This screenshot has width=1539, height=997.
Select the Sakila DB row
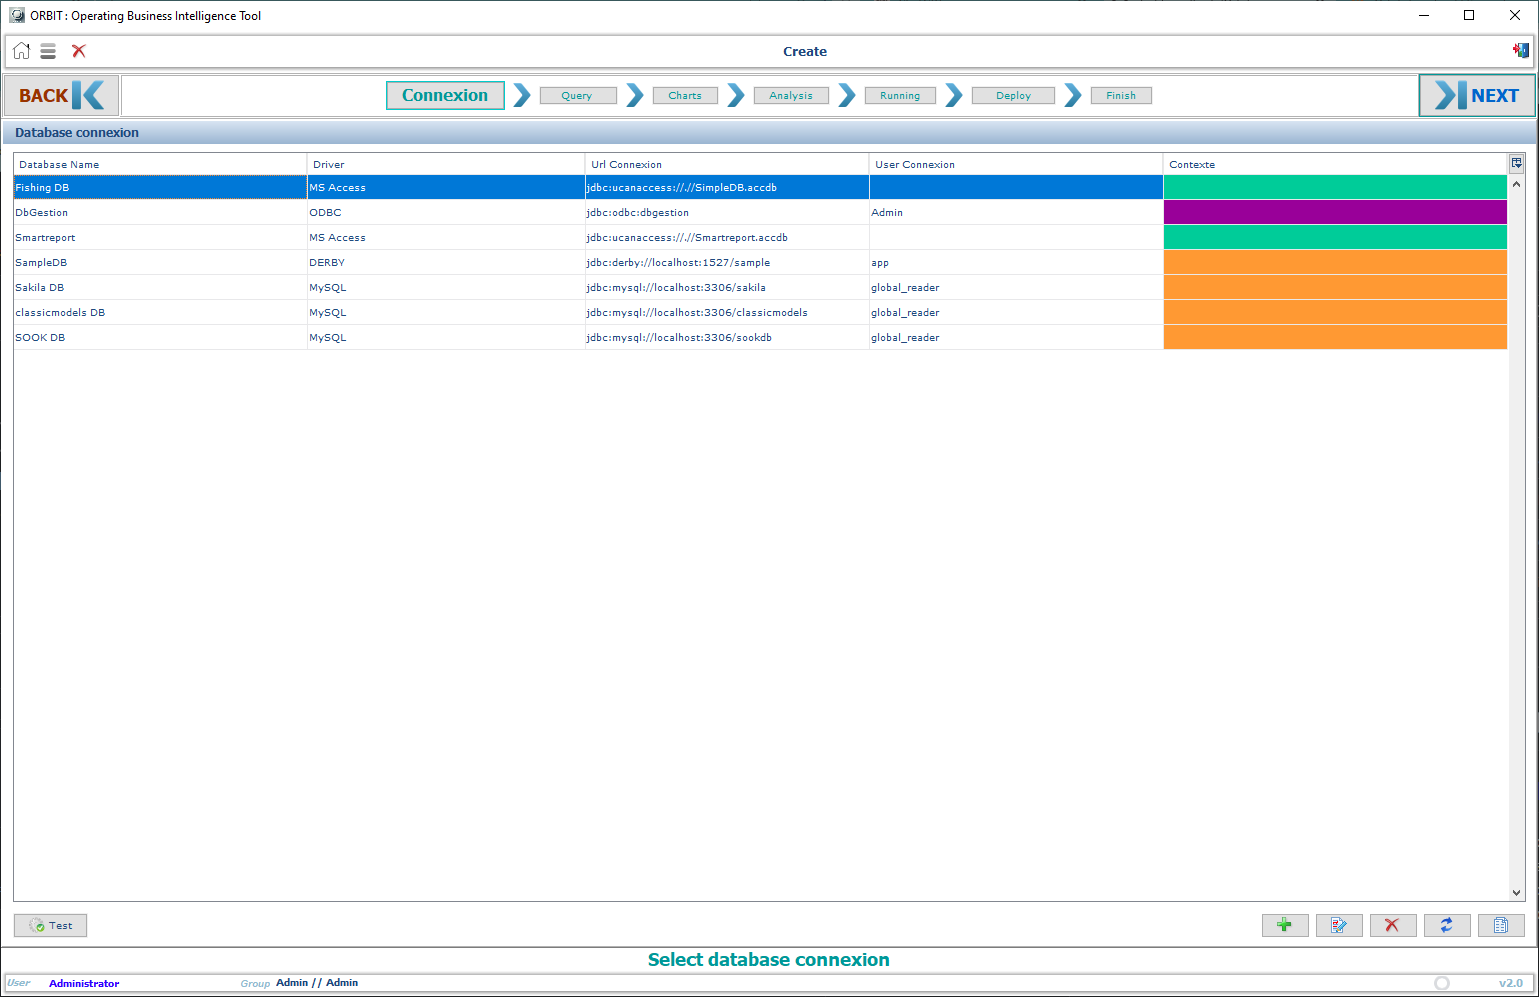[760, 287]
